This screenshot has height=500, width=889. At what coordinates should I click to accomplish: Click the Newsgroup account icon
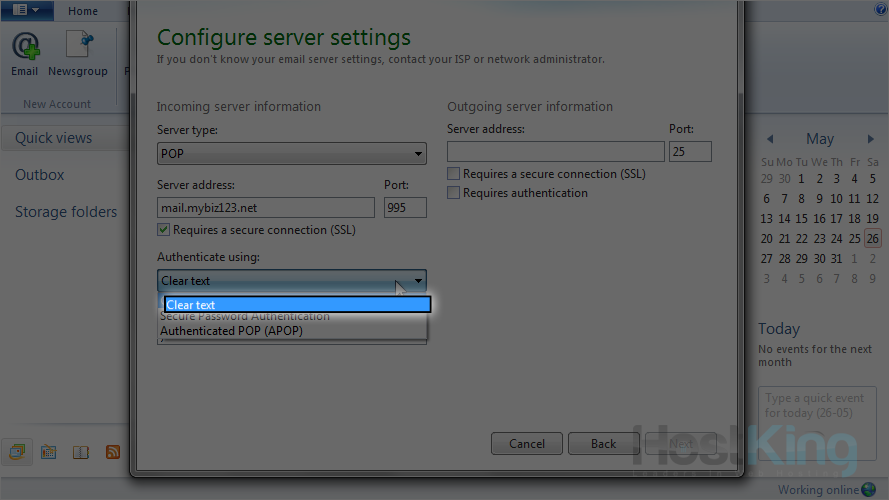(78, 52)
